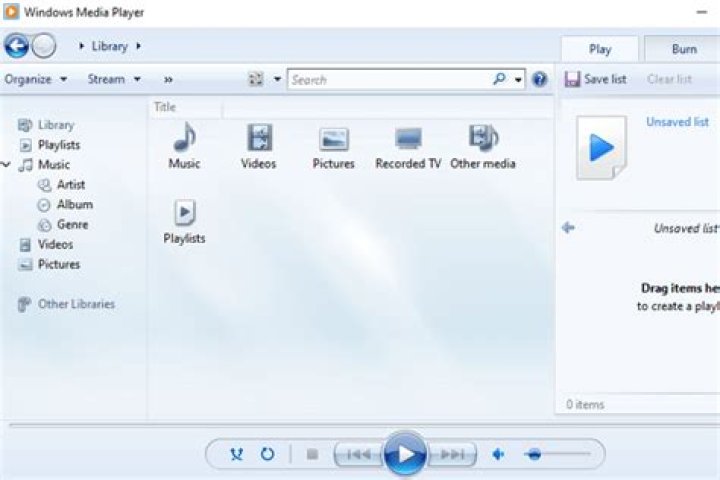Collapse the Music tree node
This screenshot has height=480, width=720.
[x=7, y=165]
